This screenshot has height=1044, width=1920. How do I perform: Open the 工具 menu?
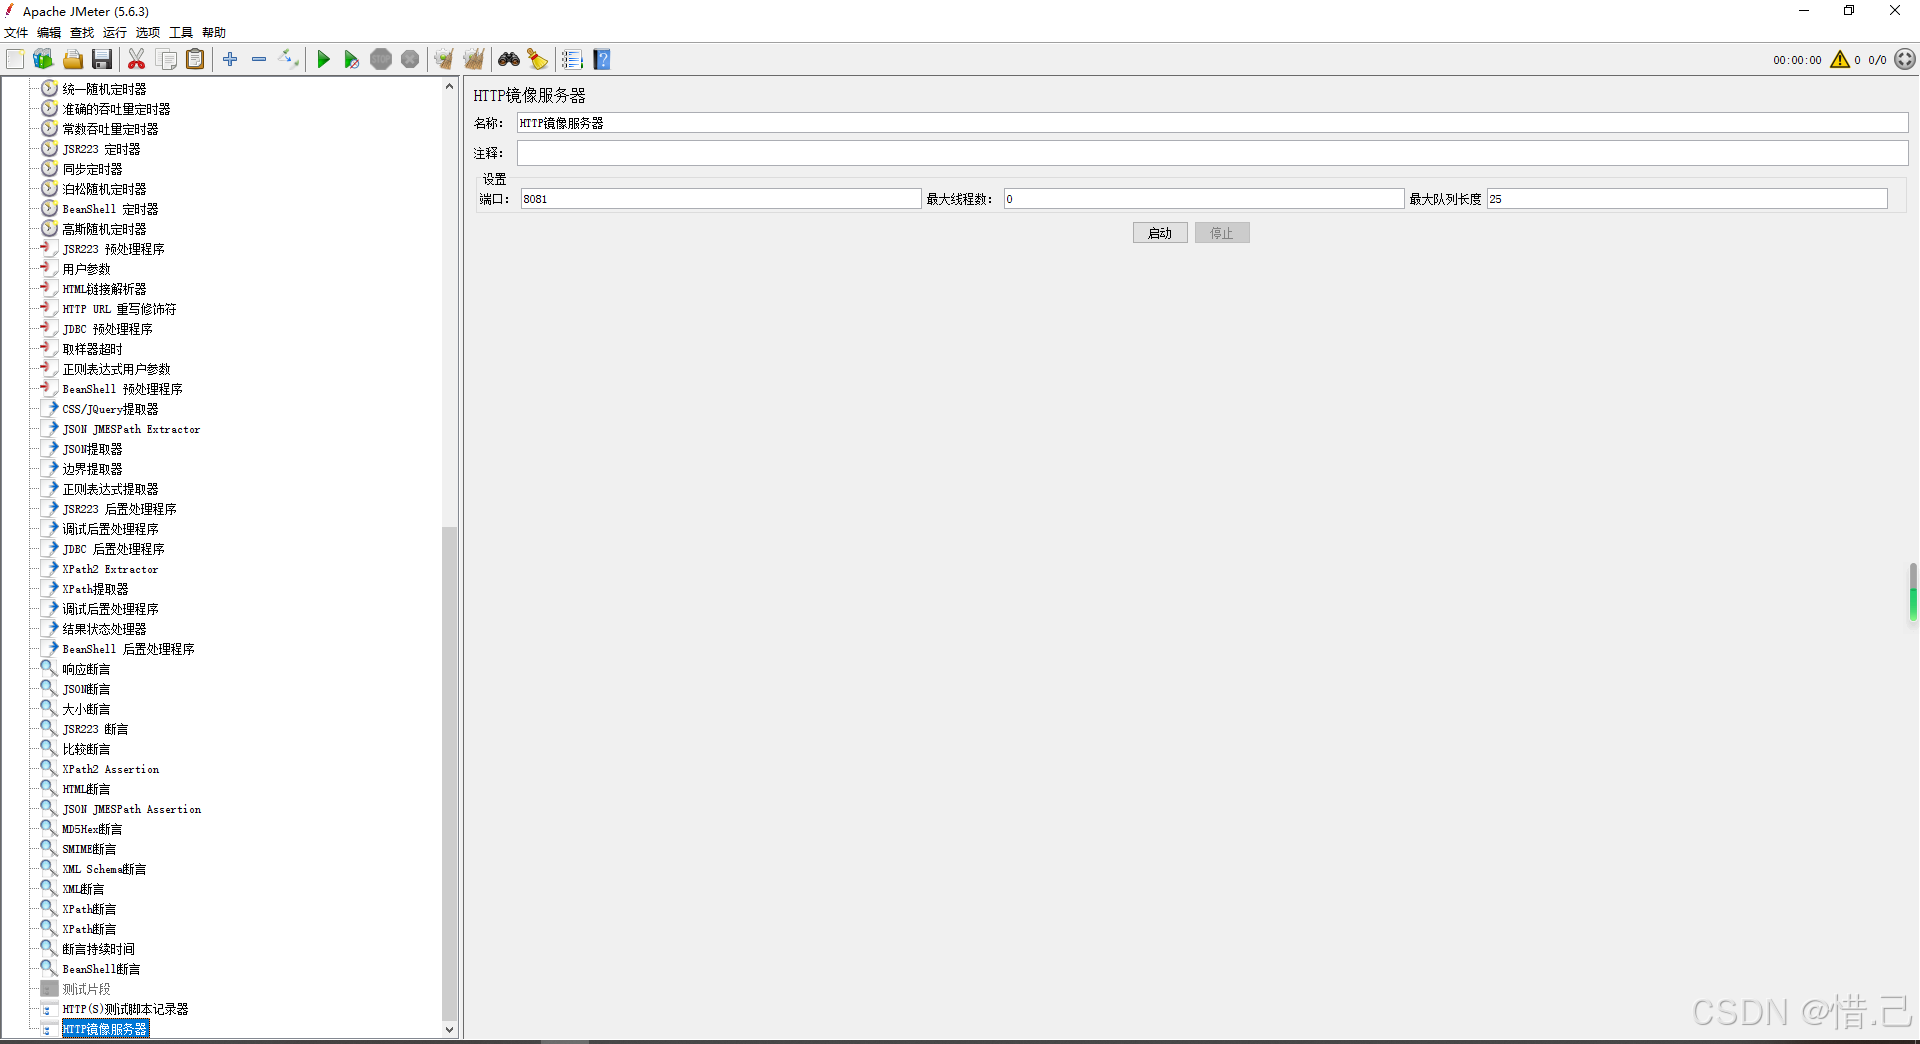pyautogui.click(x=181, y=33)
